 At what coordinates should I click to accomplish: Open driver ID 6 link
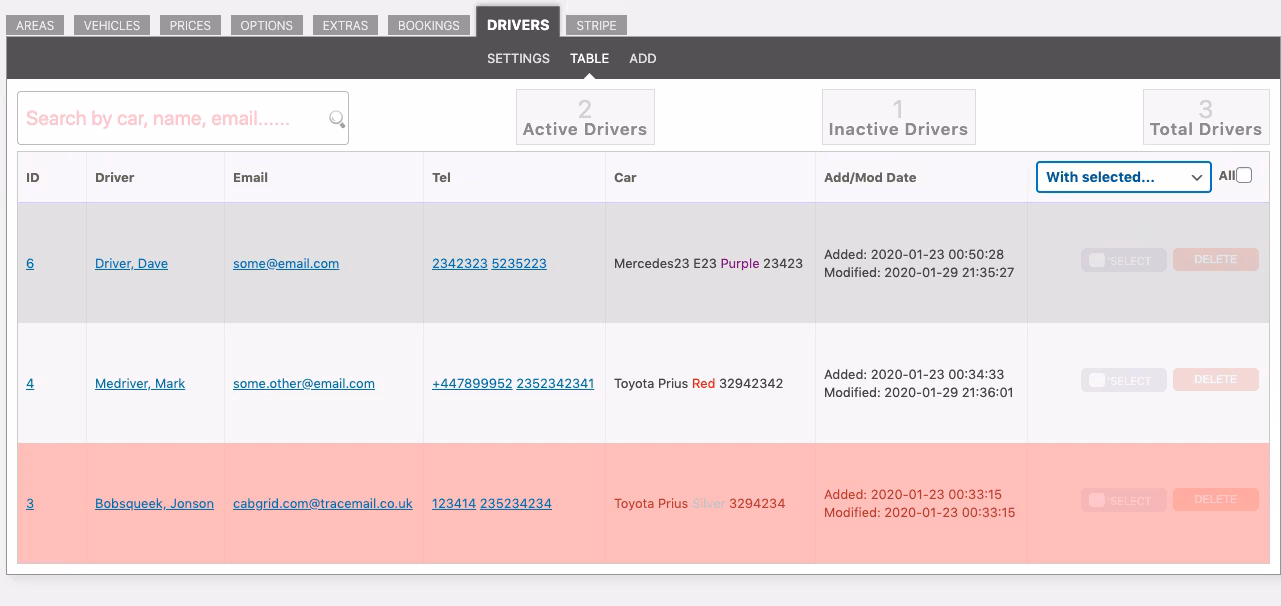click(x=30, y=263)
